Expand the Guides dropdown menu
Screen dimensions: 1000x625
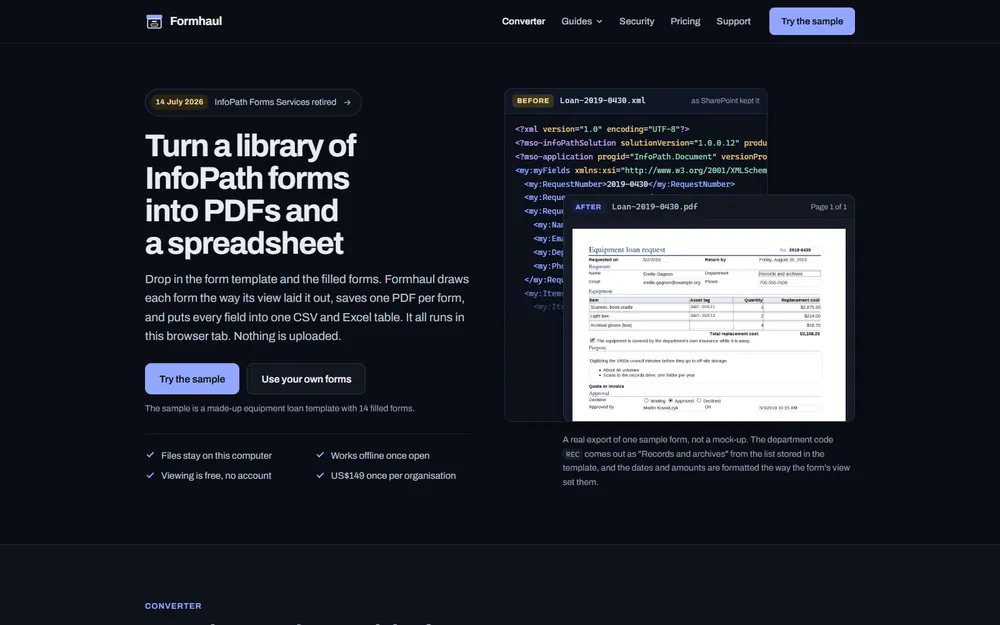tap(582, 21)
